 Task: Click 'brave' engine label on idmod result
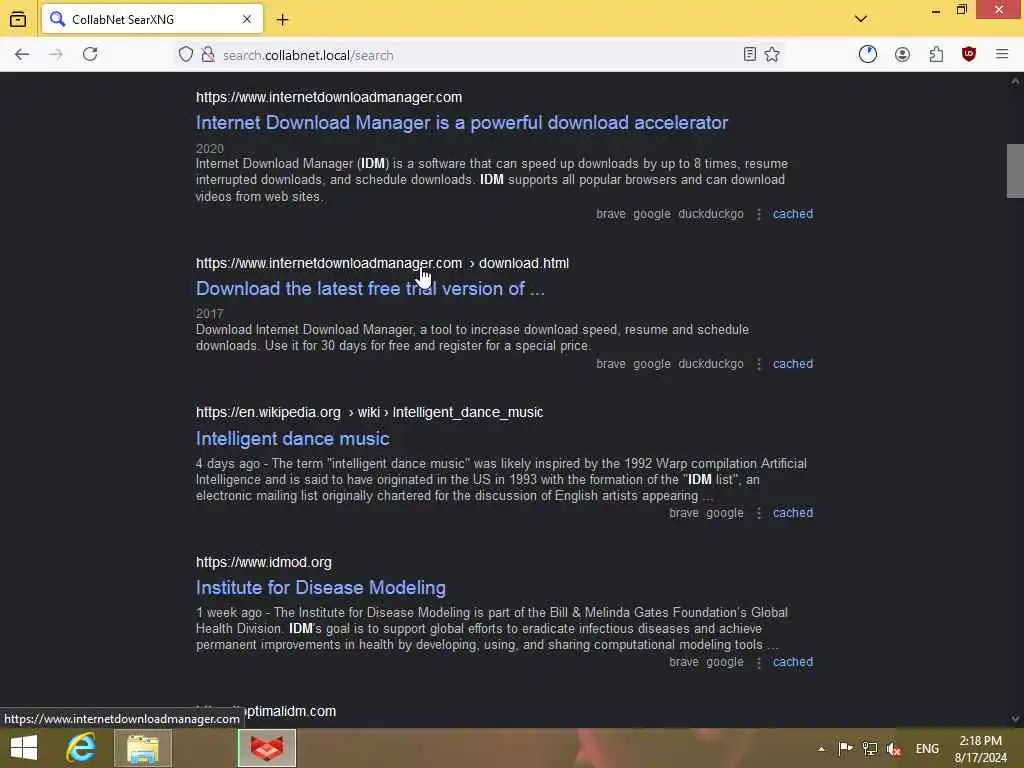coord(684,662)
